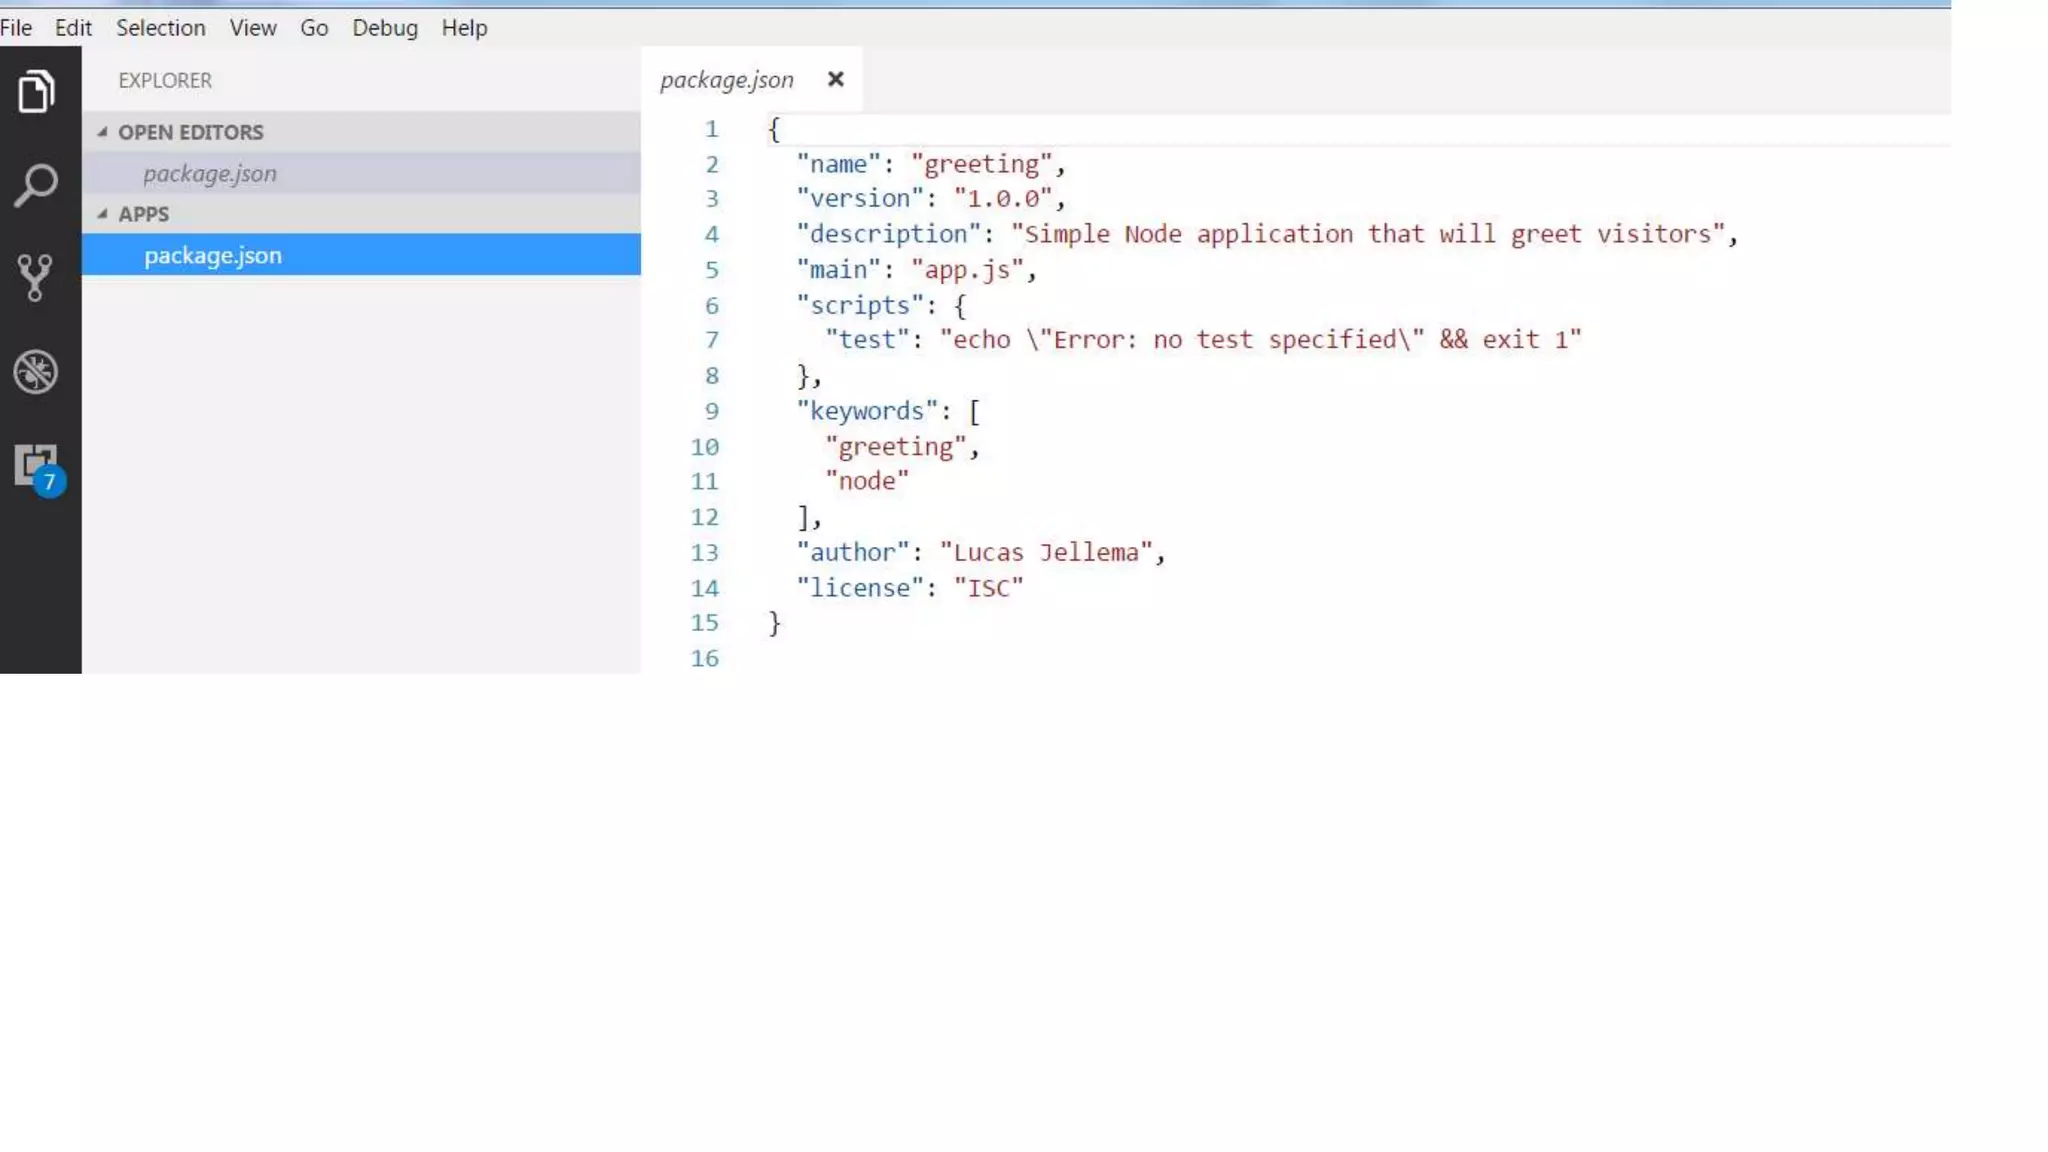This screenshot has width=2048, height=1152.
Task: Collapse the OPEN EDITORS section arrow
Action: [102, 132]
